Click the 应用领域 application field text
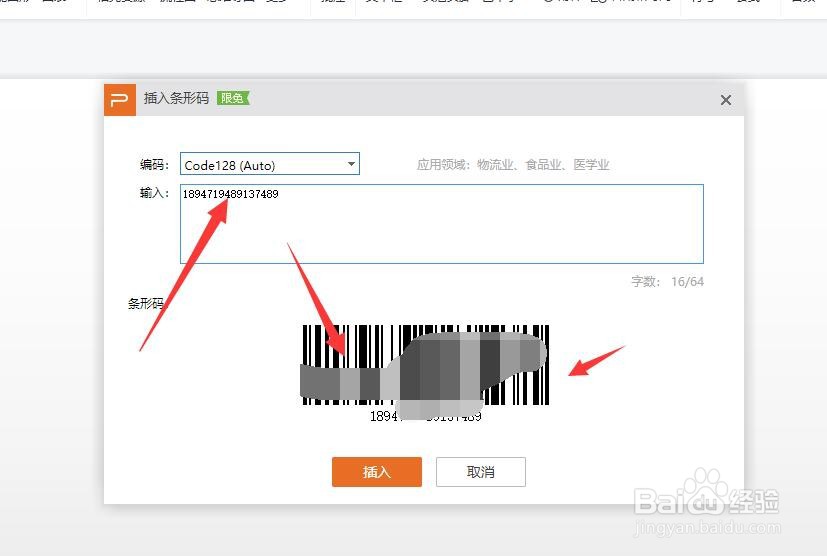 point(513,165)
